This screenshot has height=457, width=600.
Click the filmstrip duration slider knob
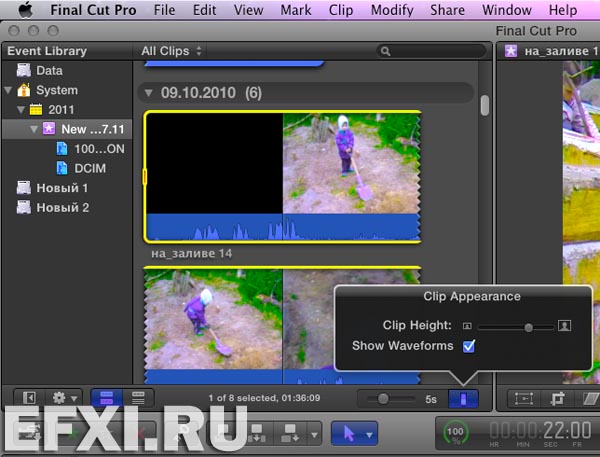(x=383, y=399)
